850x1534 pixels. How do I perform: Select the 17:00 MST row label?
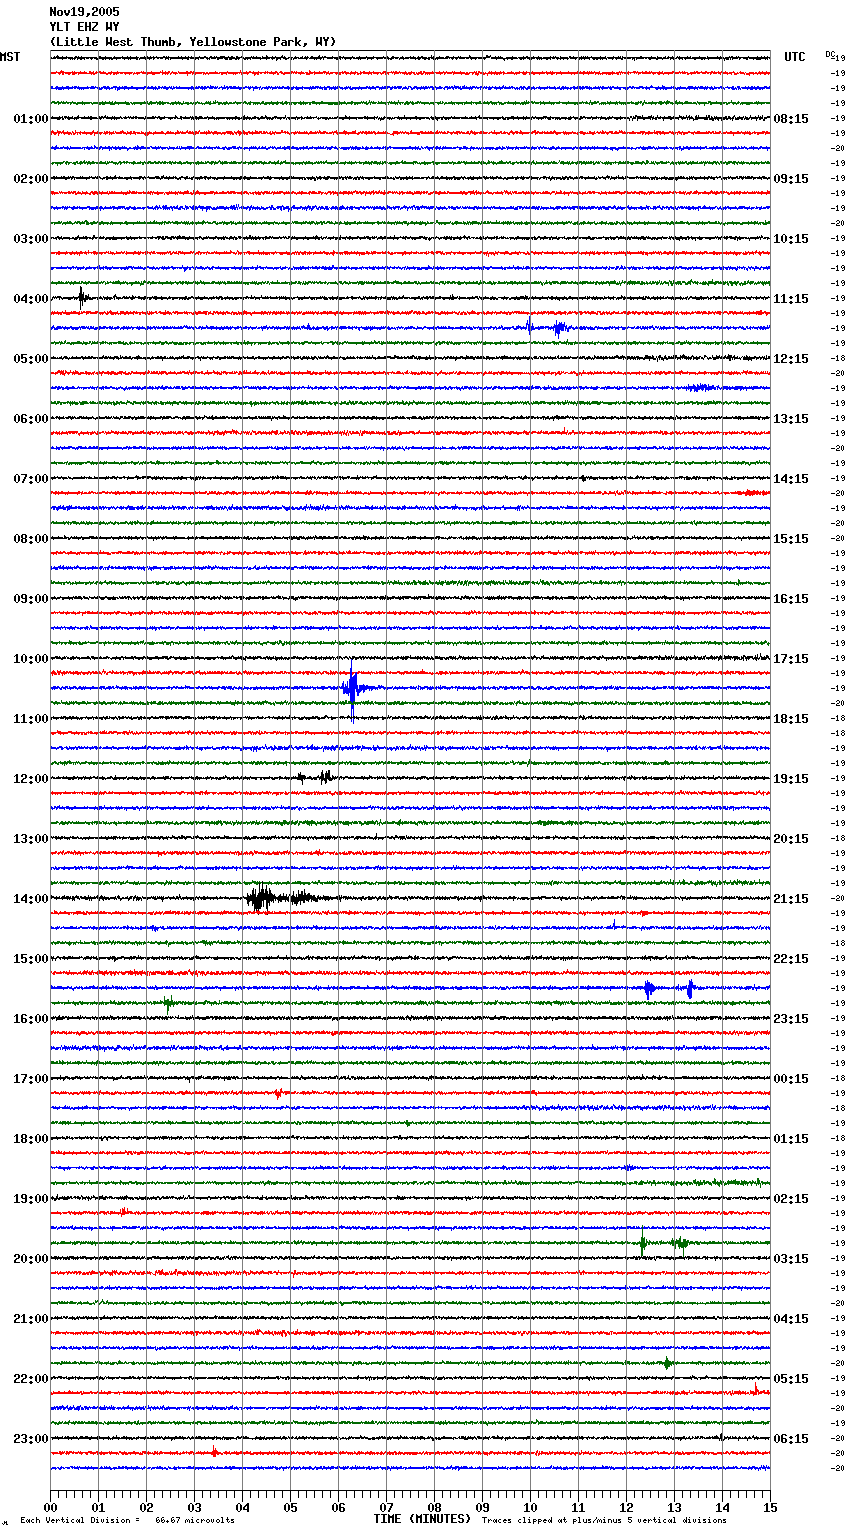point(30,1079)
